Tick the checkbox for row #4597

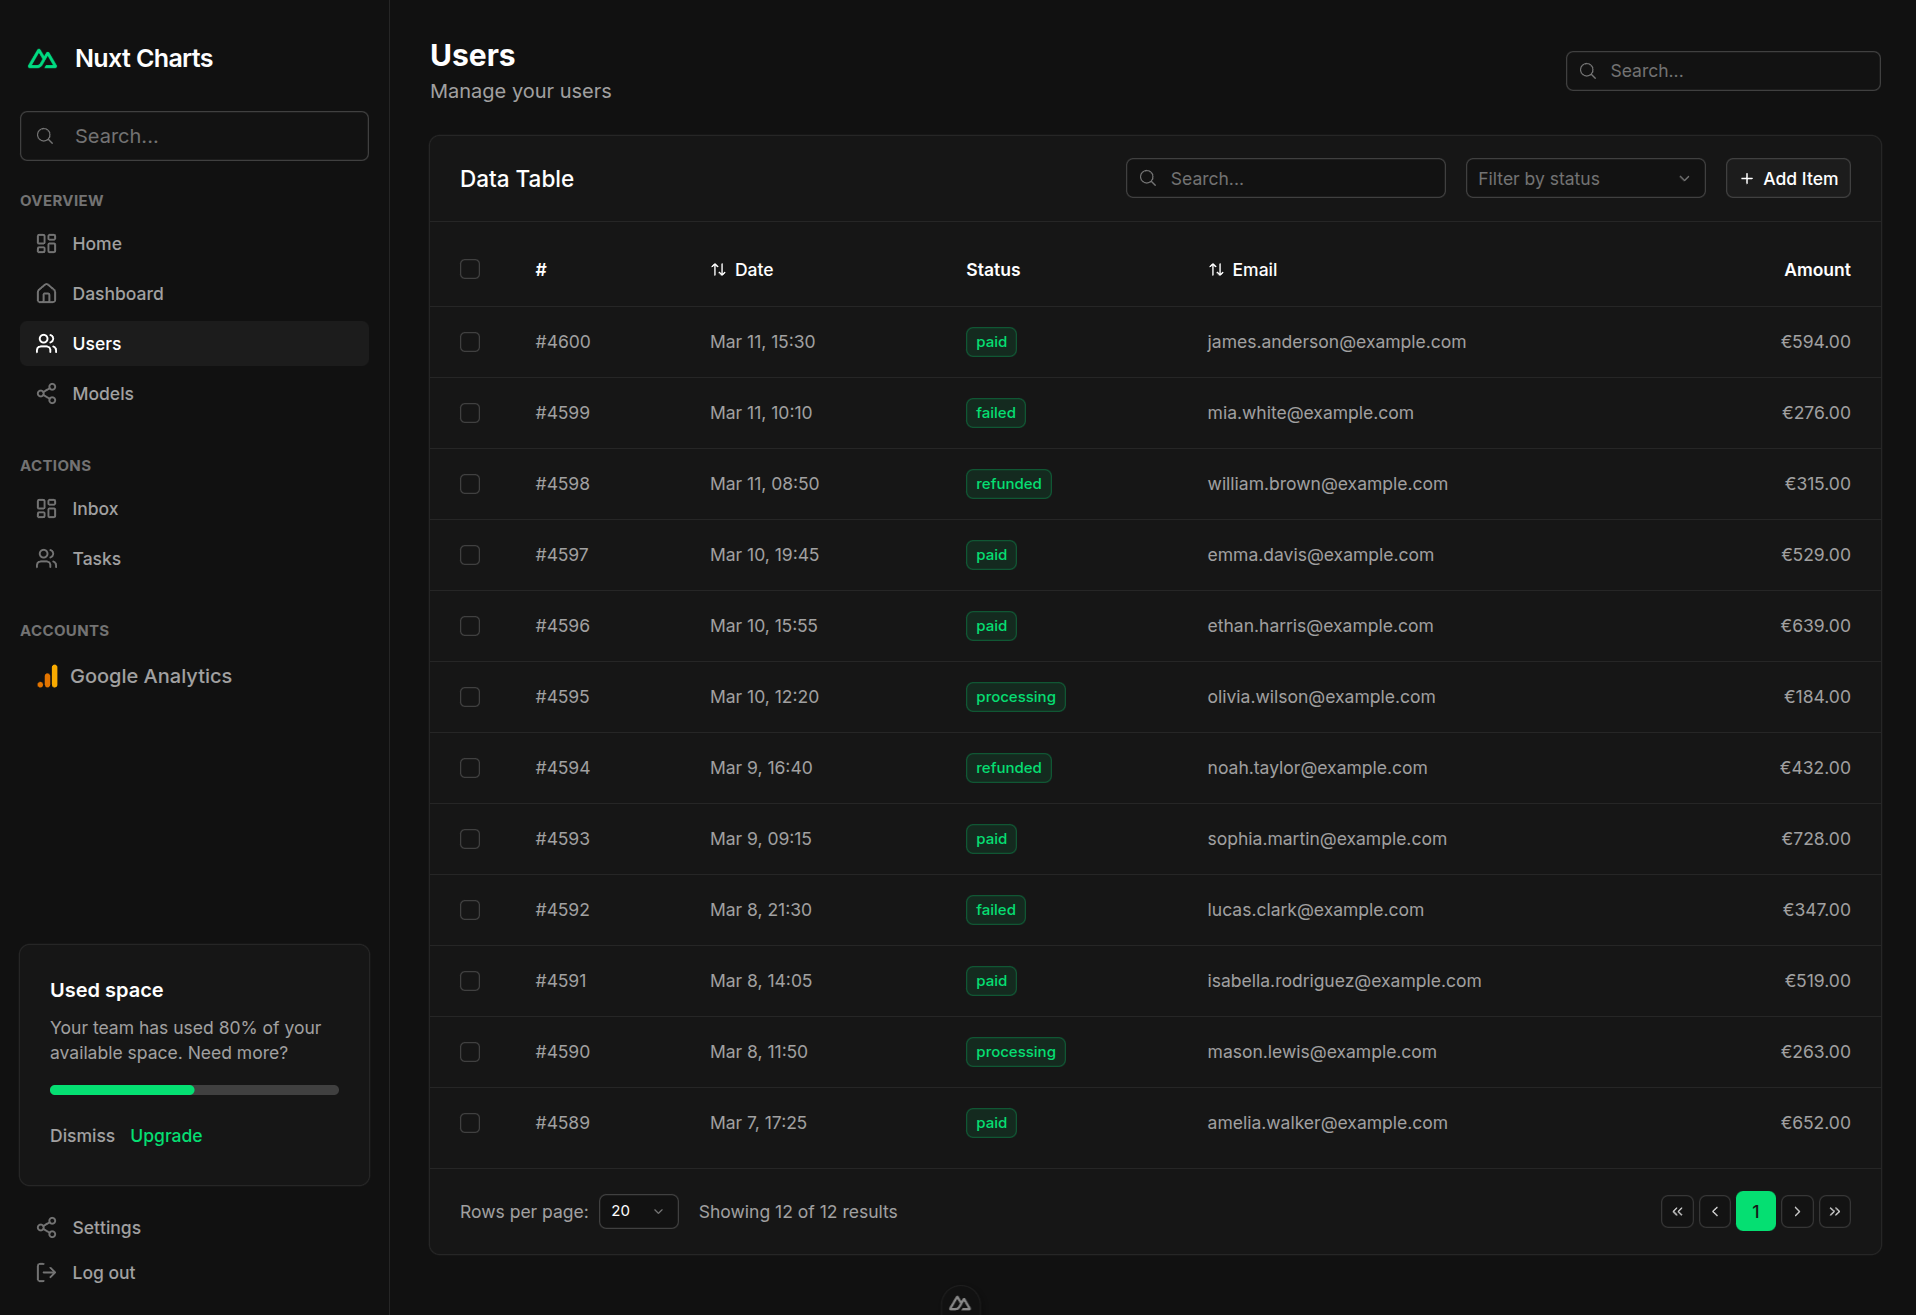click(x=470, y=555)
